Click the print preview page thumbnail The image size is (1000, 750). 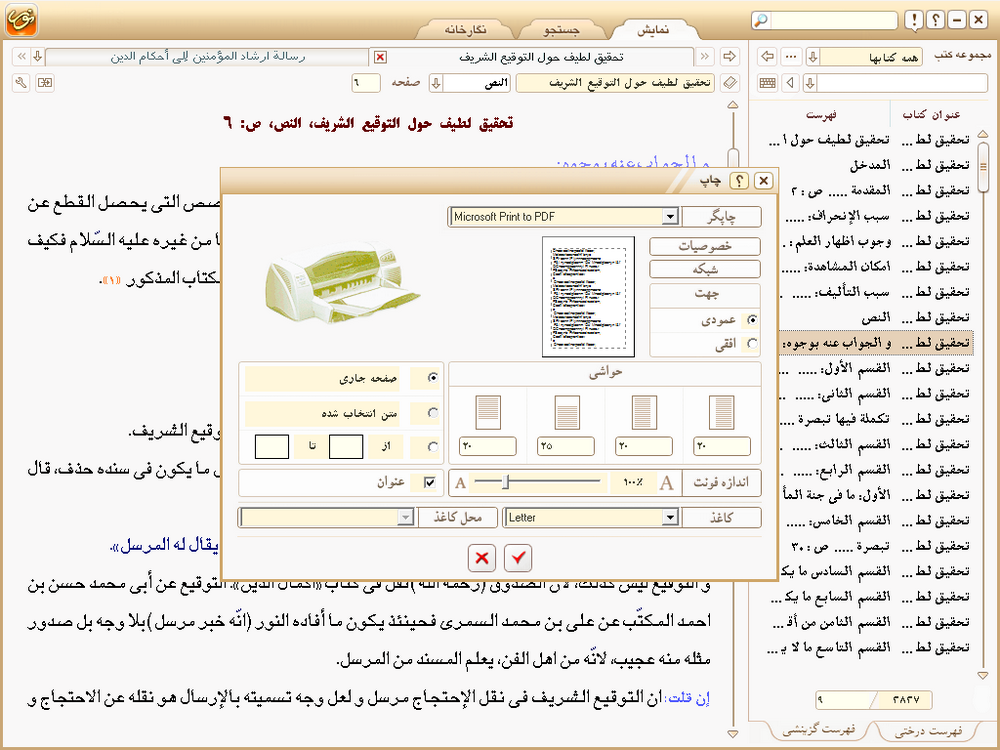tap(588, 297)
